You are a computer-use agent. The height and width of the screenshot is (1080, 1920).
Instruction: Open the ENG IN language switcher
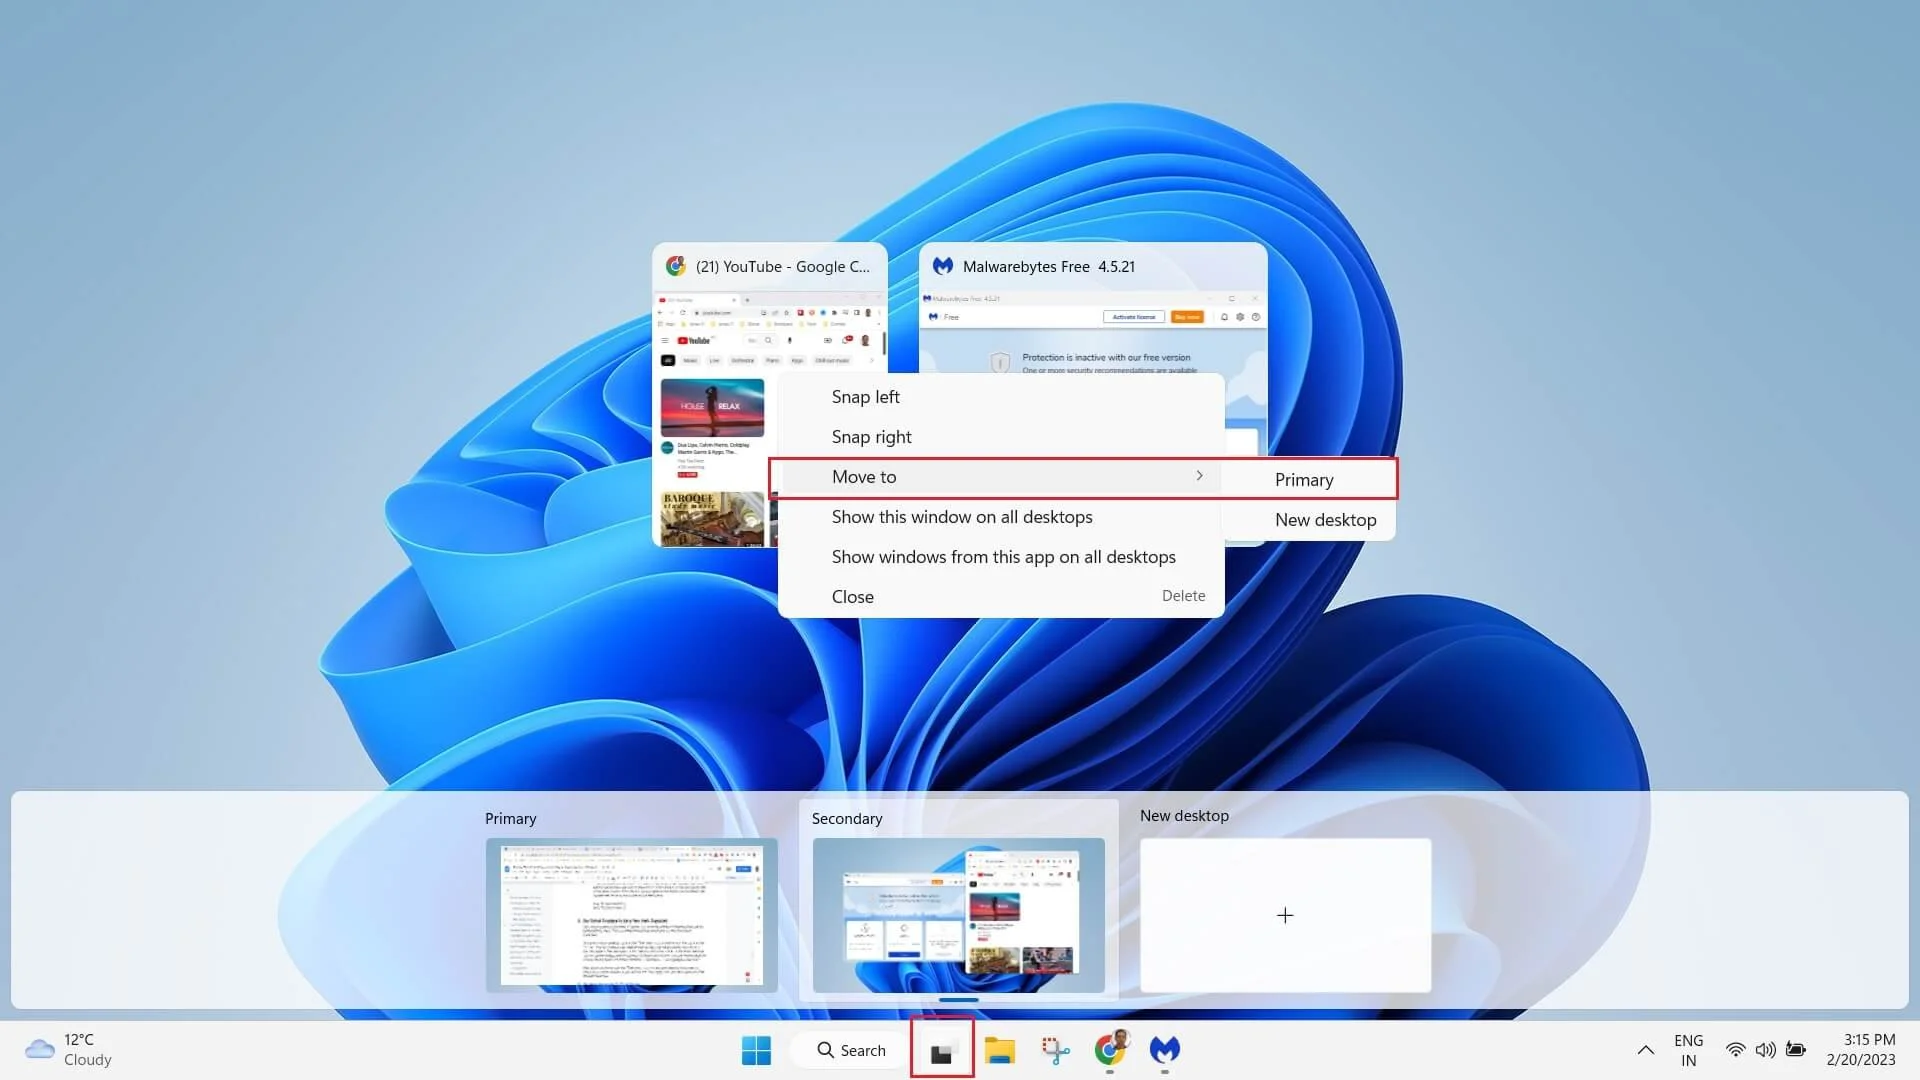pos(1688,1050)
